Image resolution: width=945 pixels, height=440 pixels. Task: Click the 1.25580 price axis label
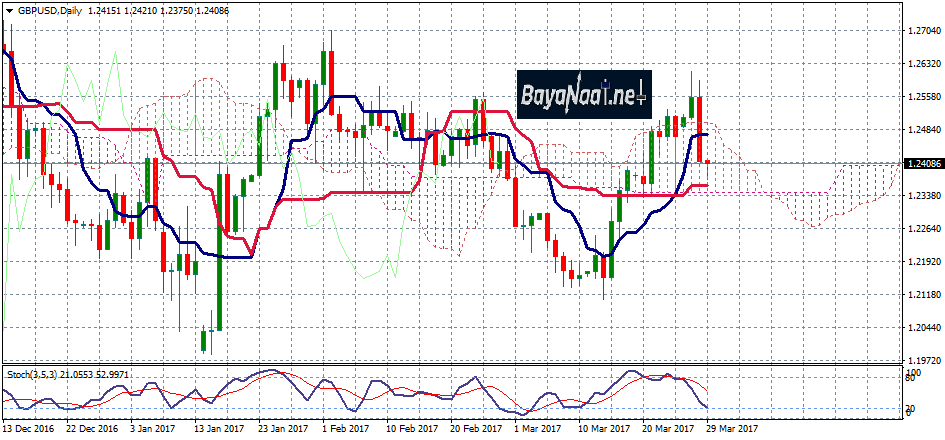pos(923,97)
